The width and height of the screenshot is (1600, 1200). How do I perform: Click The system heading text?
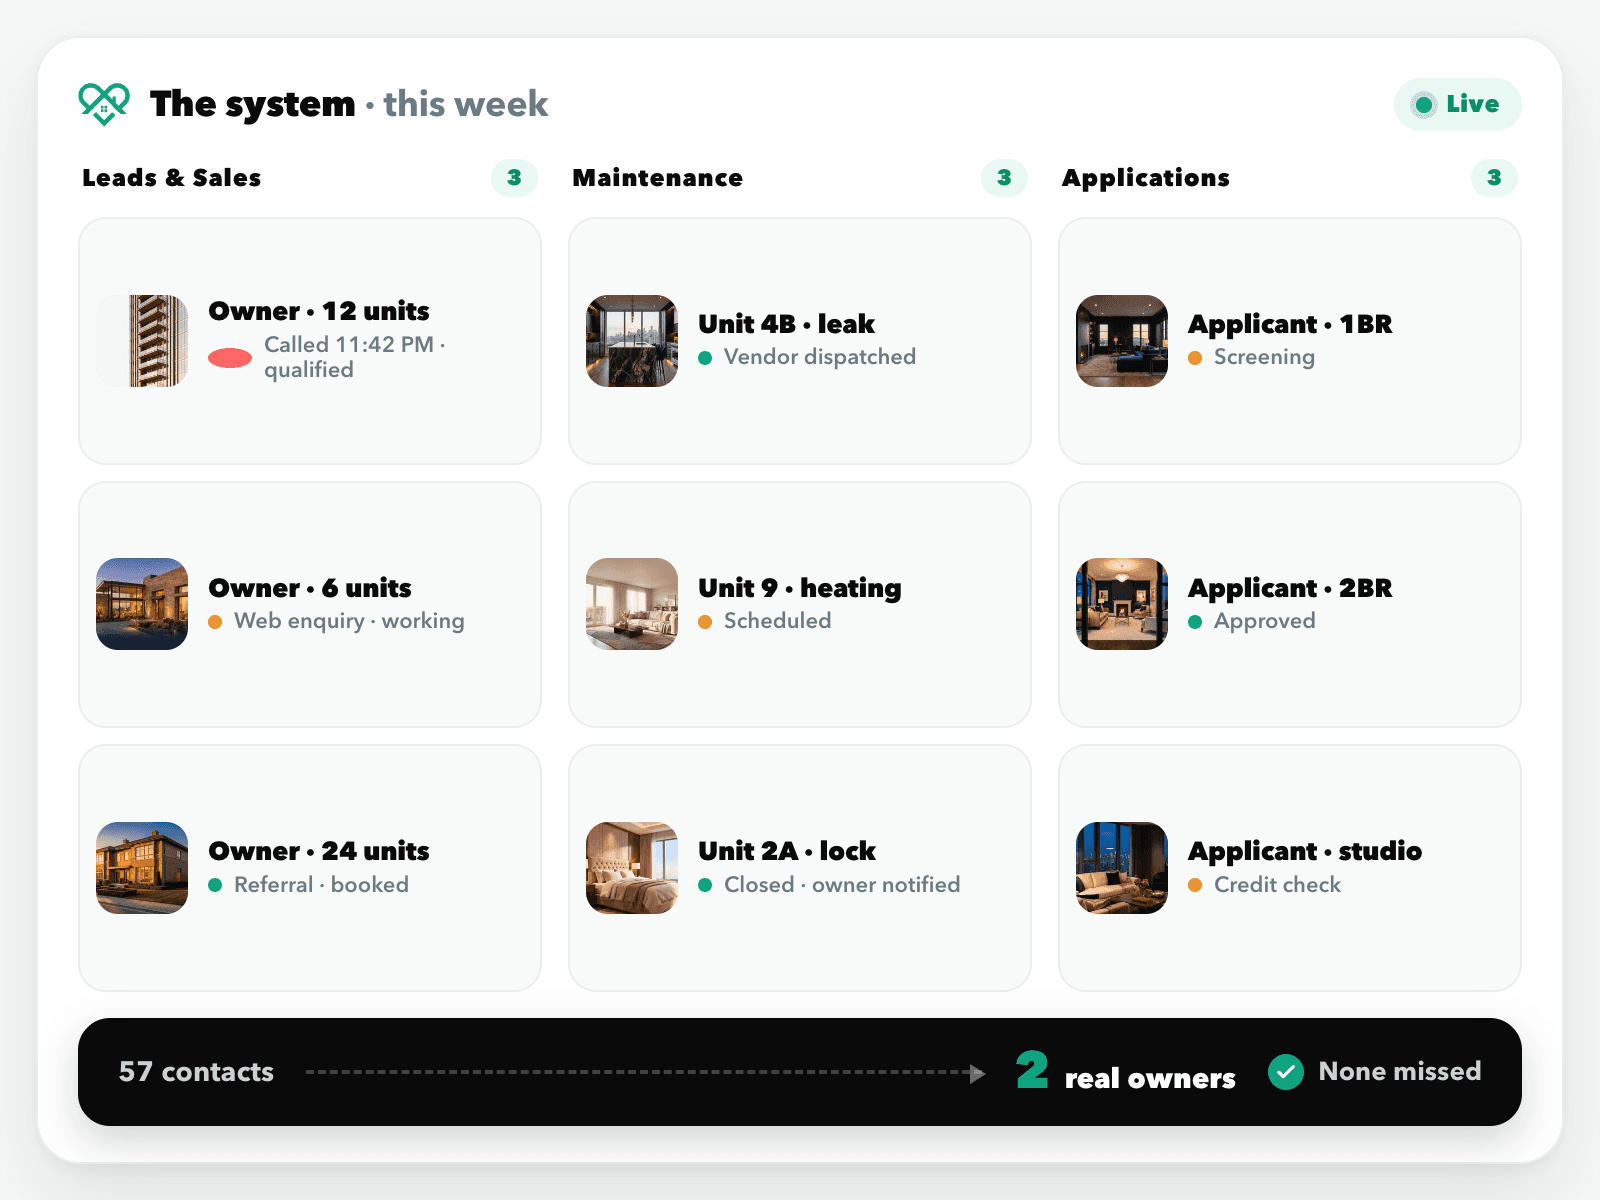(252, 104)
